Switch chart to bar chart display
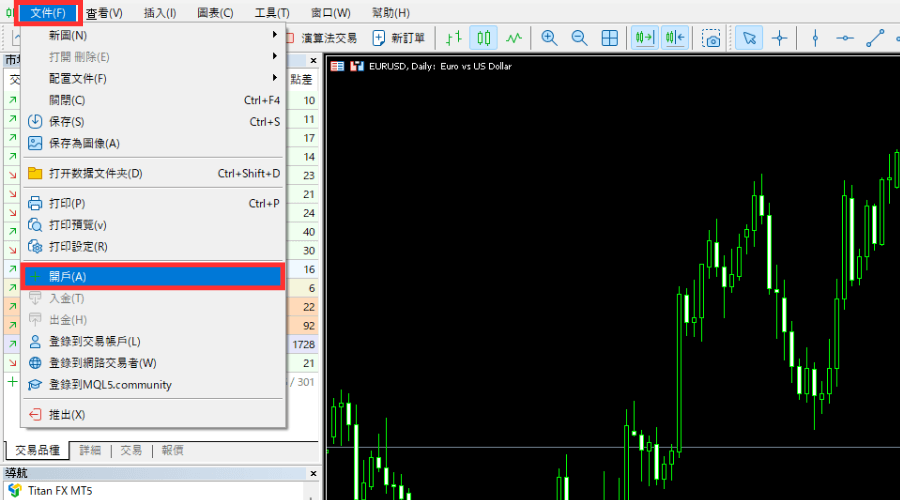 click(453, 38)
